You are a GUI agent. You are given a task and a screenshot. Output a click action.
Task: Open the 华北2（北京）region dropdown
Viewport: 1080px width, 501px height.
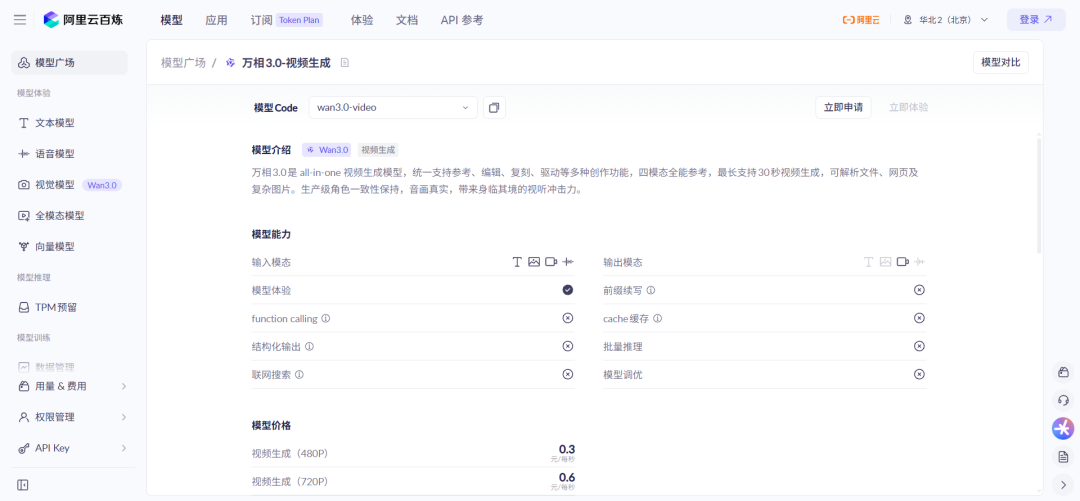point(946,20)
